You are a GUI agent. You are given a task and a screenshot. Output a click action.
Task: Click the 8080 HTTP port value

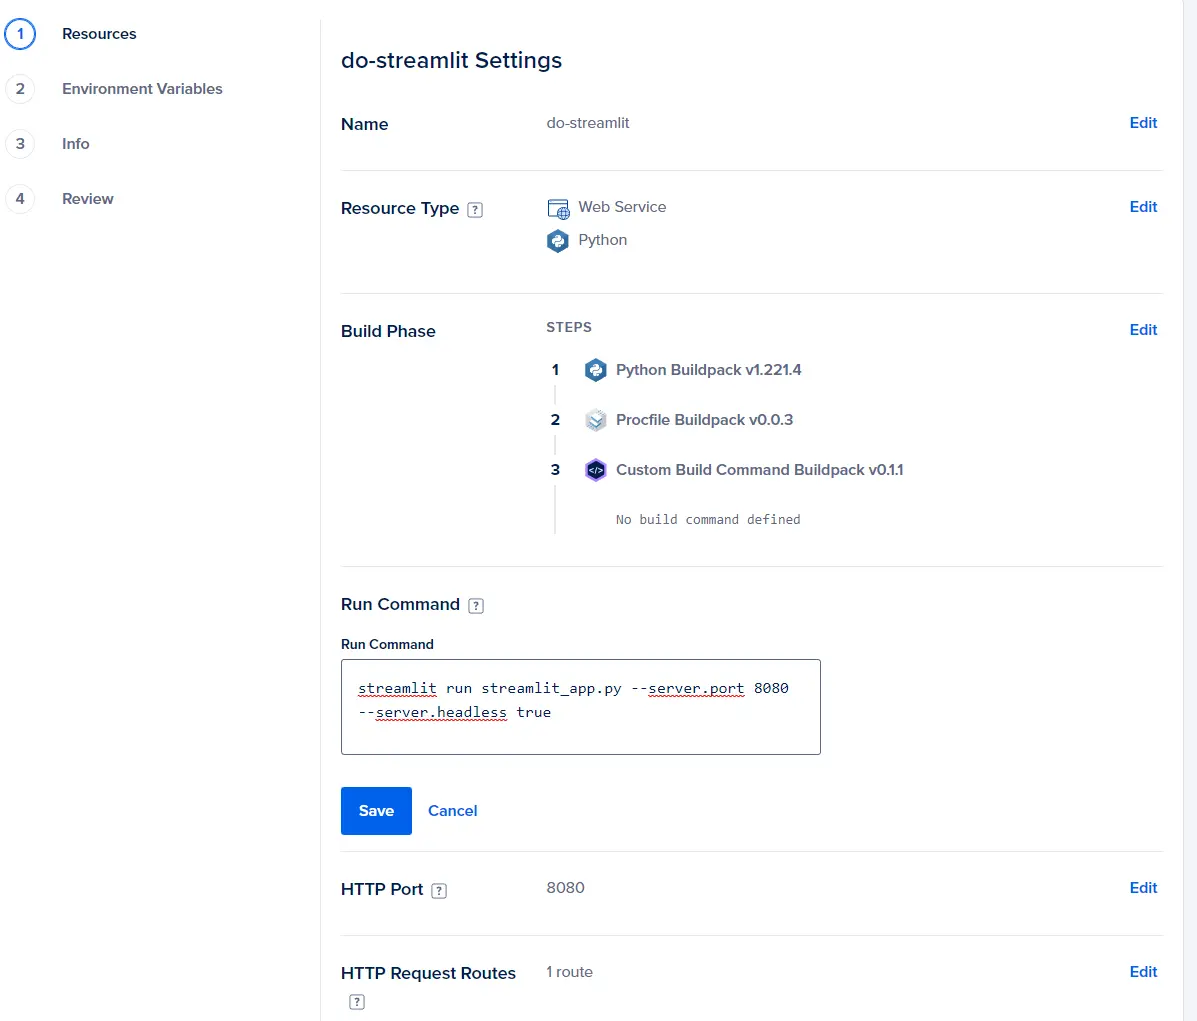point(566,888)
